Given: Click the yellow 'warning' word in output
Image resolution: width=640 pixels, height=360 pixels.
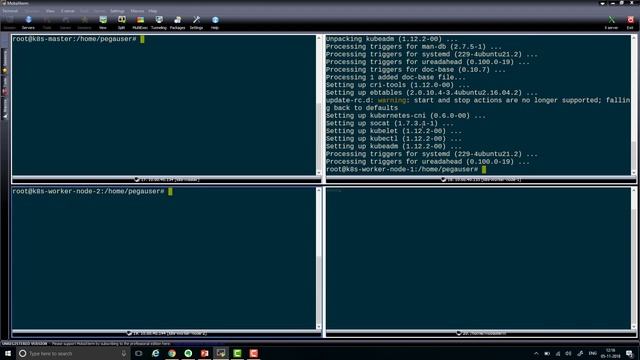Looking at the screenshot, I should click(x=392, y=100).
